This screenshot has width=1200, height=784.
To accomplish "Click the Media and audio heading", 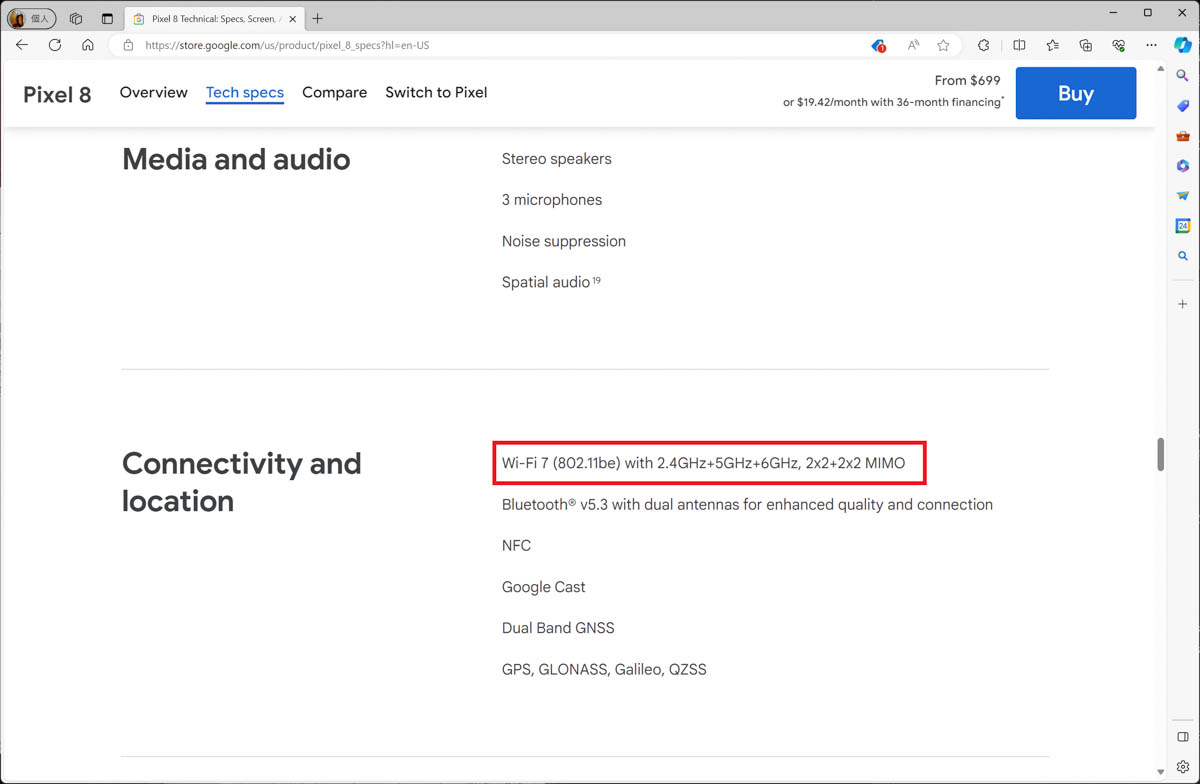I will 236,159.
